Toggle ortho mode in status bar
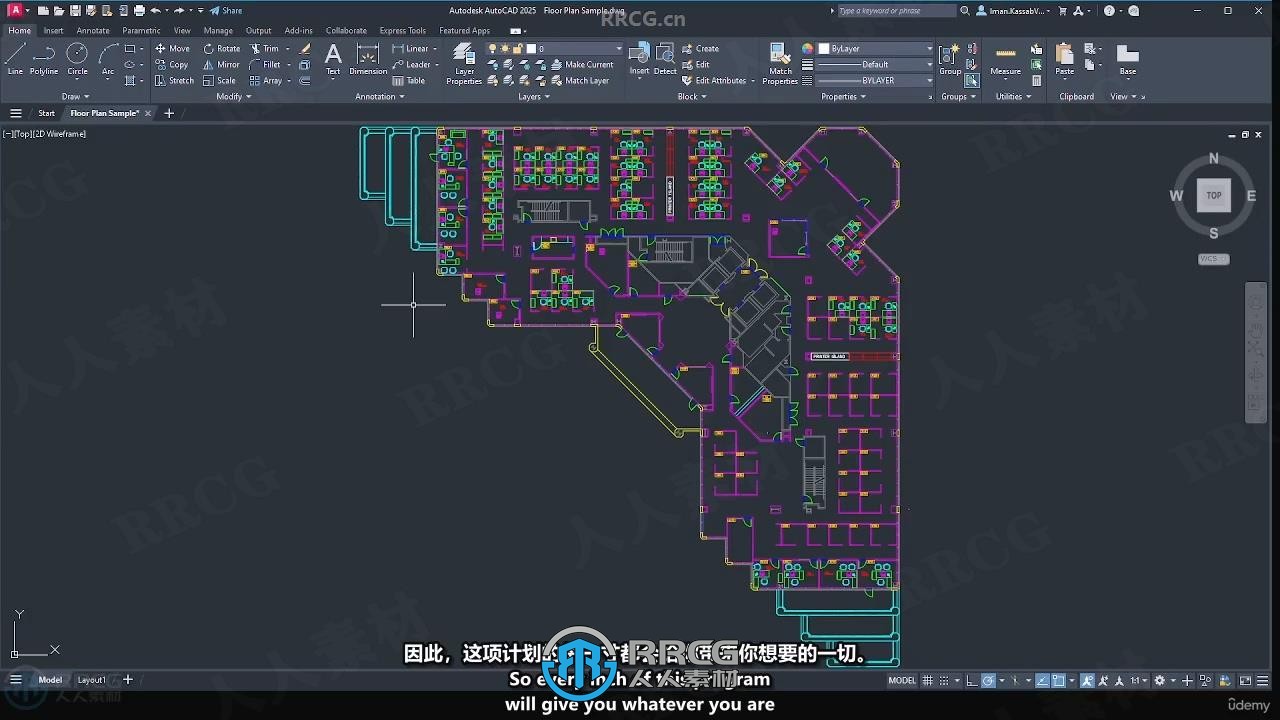The width and height of the screenshot is (1280, 720). (x=973, y=680)
